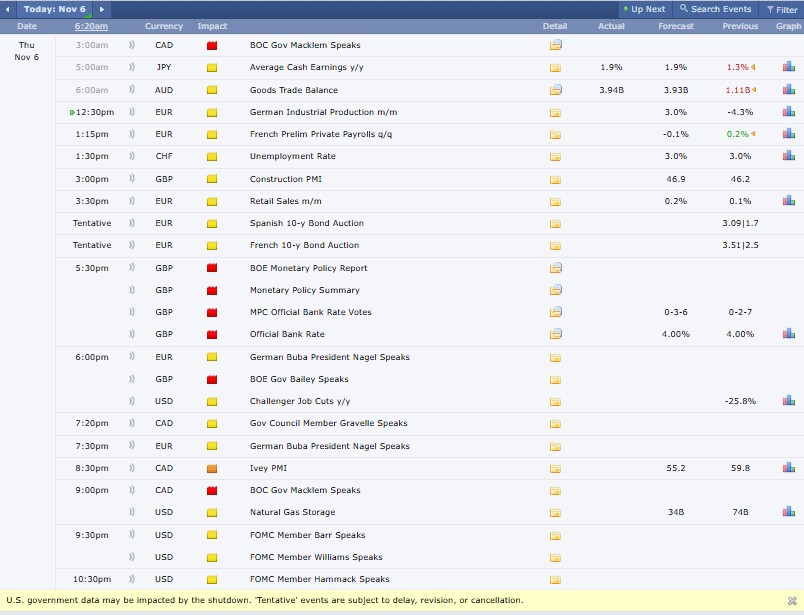Click the orange impact icon for Ivey PMI
Viewport: 804px width, 615px height.
tap(212, 468)
